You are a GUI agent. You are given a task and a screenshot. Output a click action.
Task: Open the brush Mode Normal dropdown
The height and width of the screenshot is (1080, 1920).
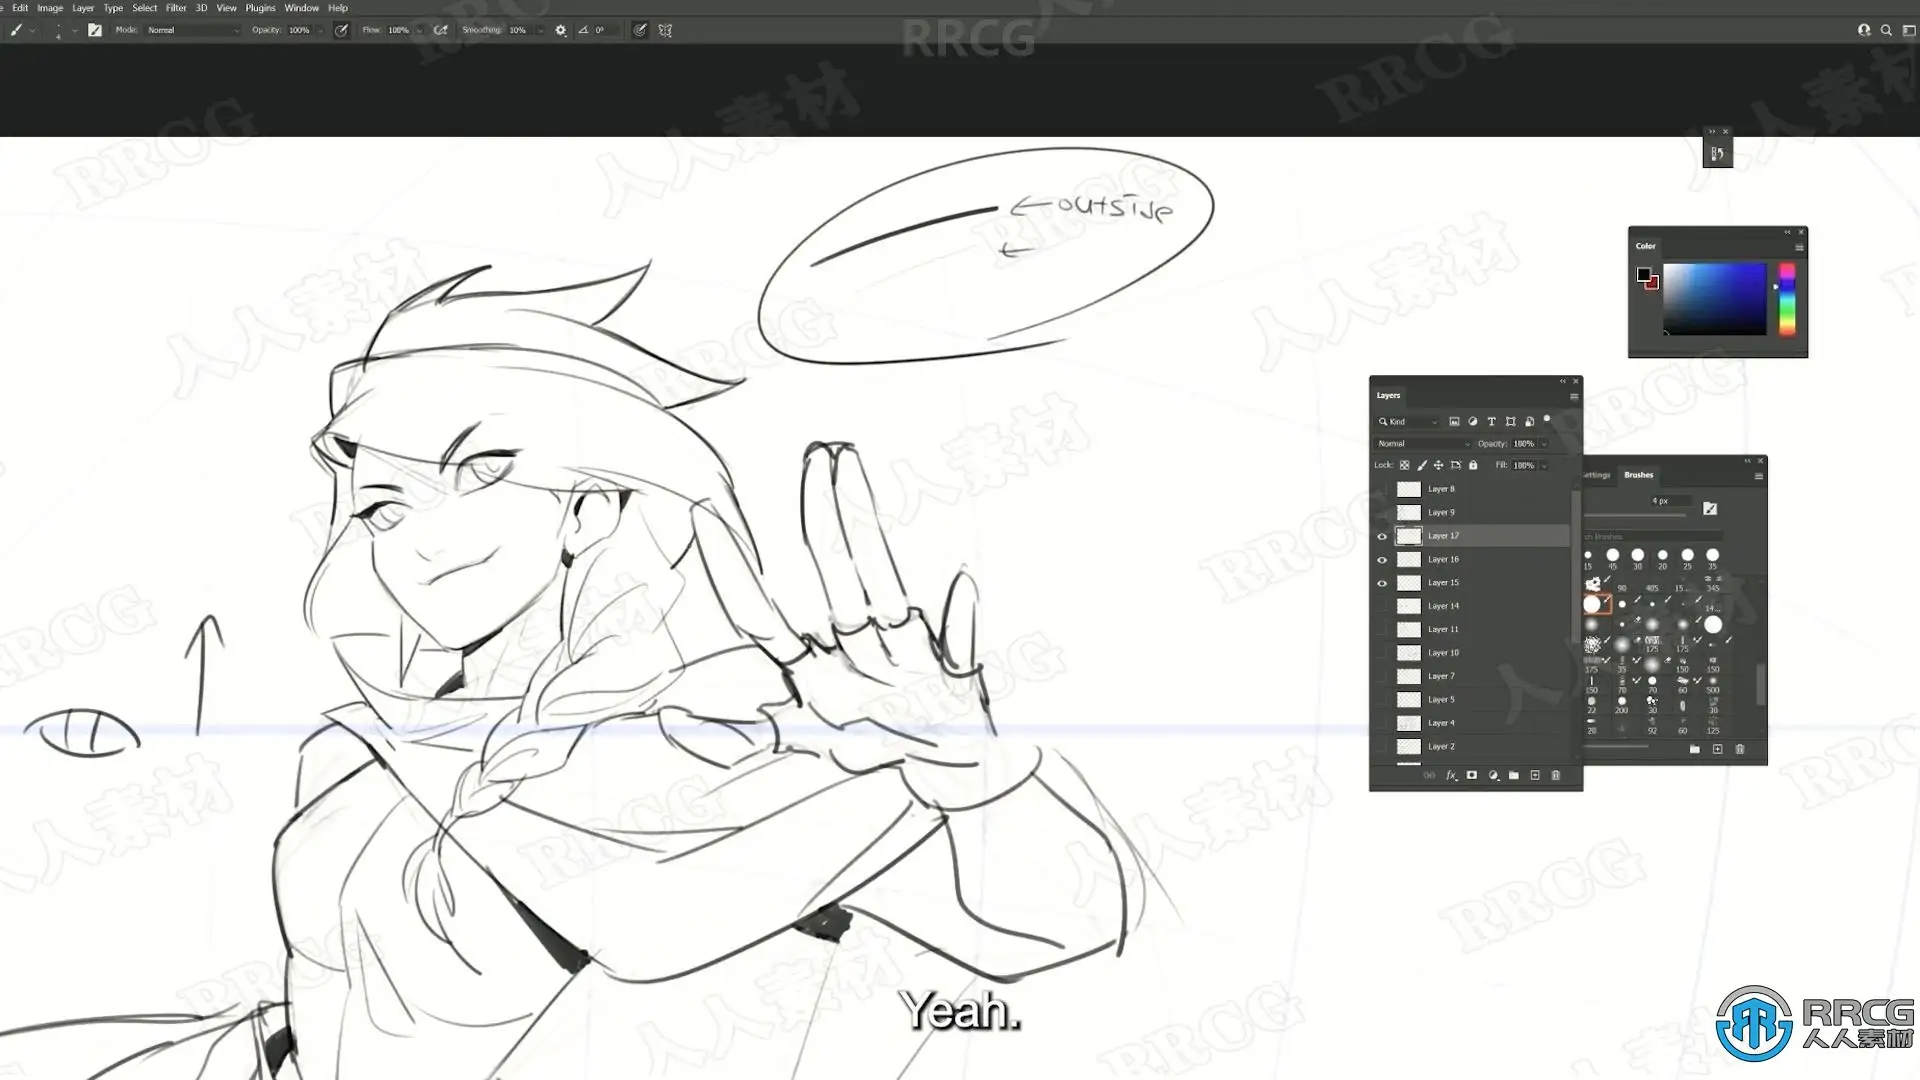click(x=193, y=30)
